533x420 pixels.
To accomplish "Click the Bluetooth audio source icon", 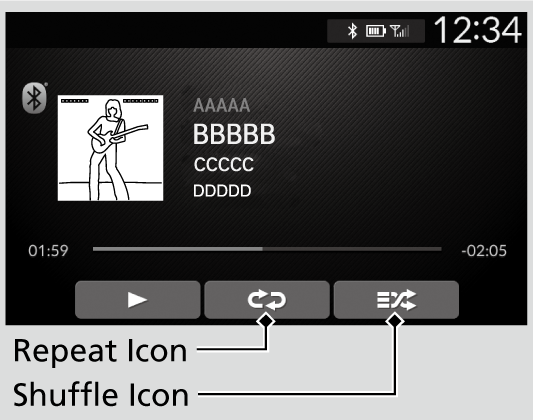I will pos(34,98).
